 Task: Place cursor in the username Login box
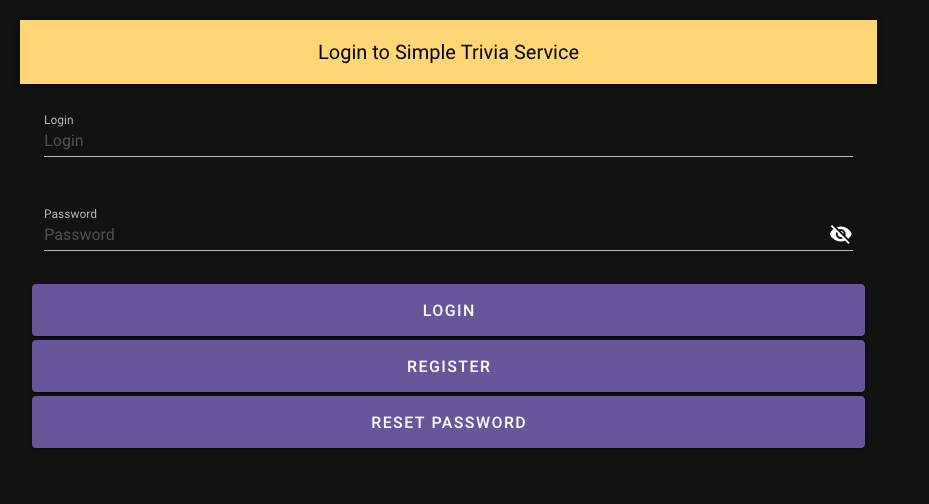point(448,141)
